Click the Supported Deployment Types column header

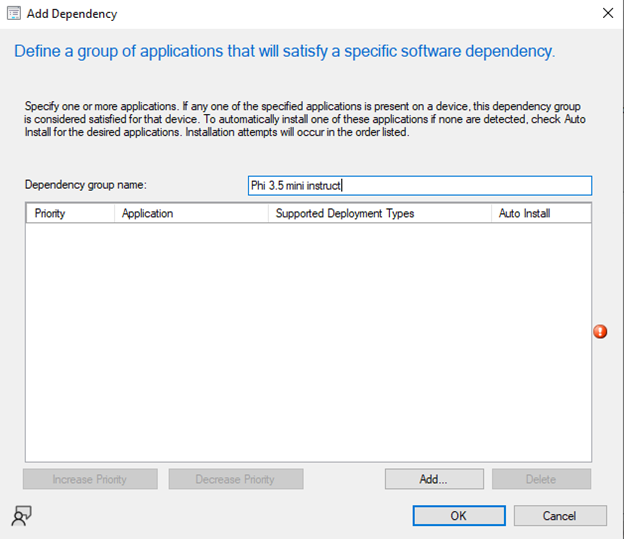pyautogui.click(x=344, y=213)
